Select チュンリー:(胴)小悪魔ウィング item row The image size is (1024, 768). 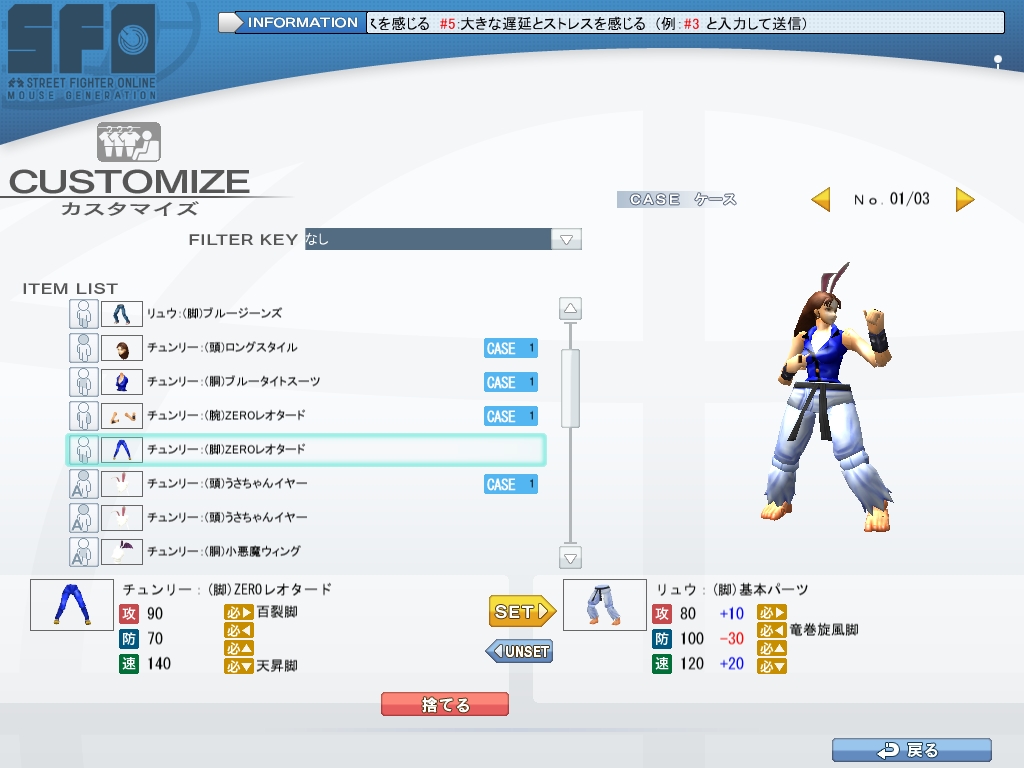306,552
